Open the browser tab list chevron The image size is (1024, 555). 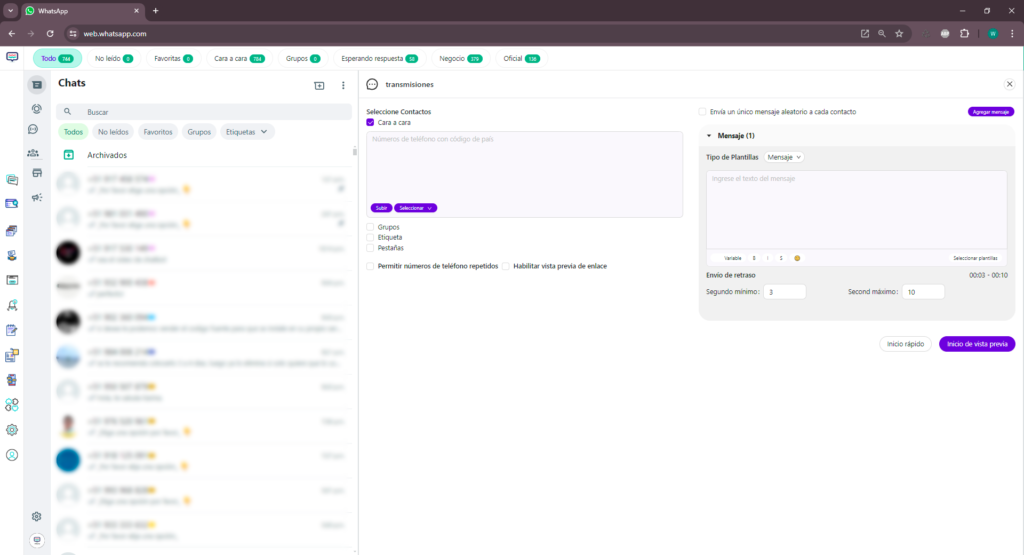[x=10, y=10]
